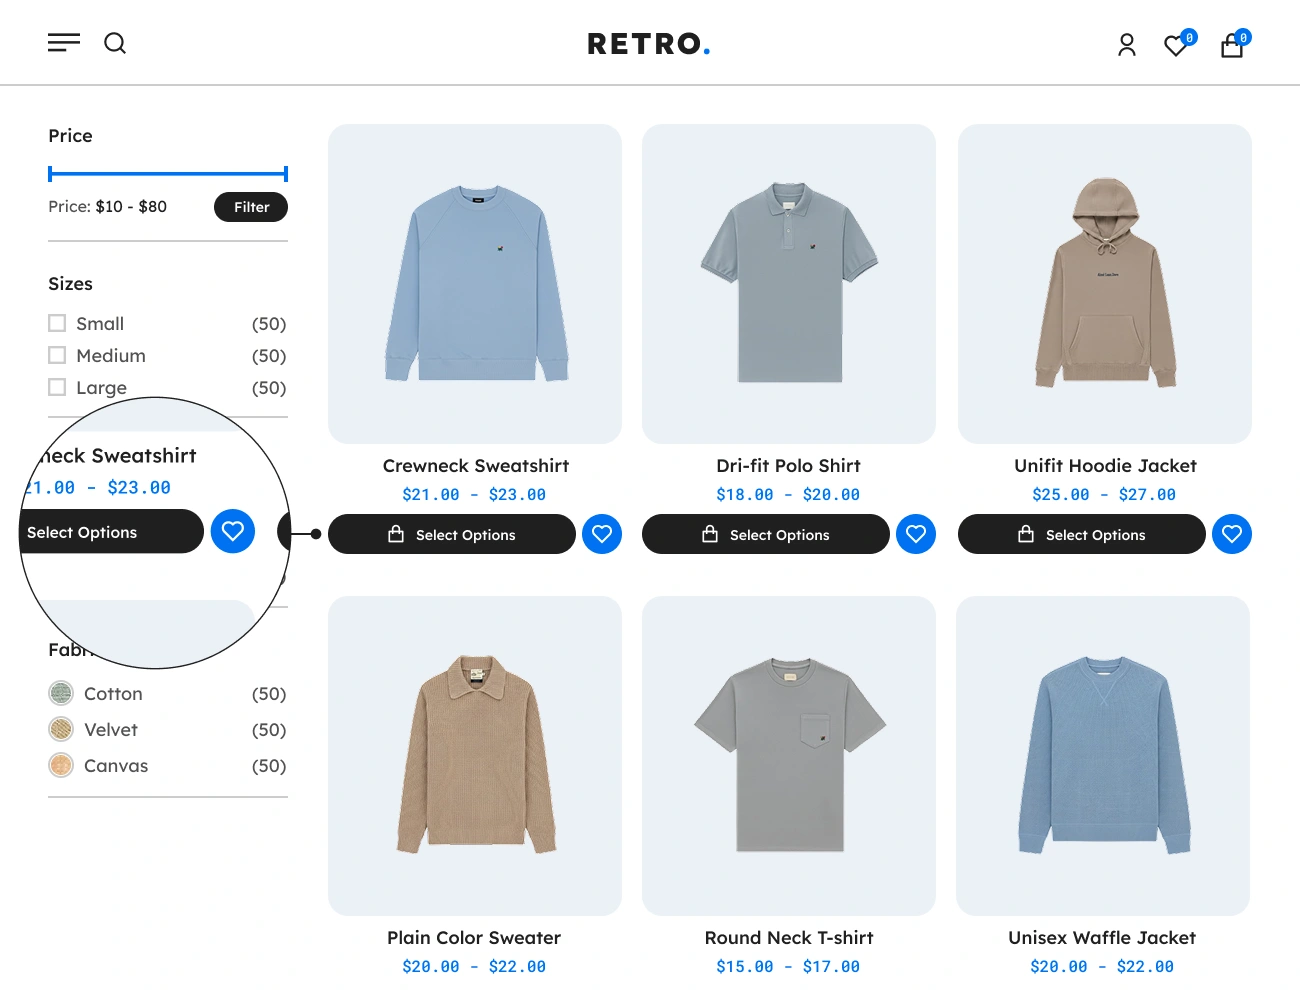This screenshot has width=1300, height=990.
Task: Click price text '$15.00 - $17.00'
Action: (788, 967)
